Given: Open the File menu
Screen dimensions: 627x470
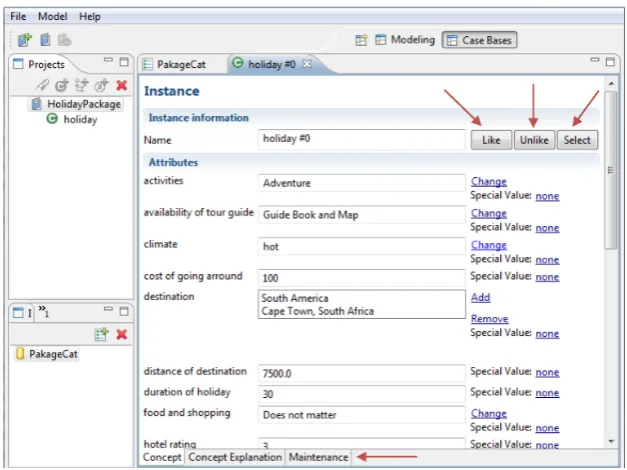Looking at the screenshot, I should [18, 16].
